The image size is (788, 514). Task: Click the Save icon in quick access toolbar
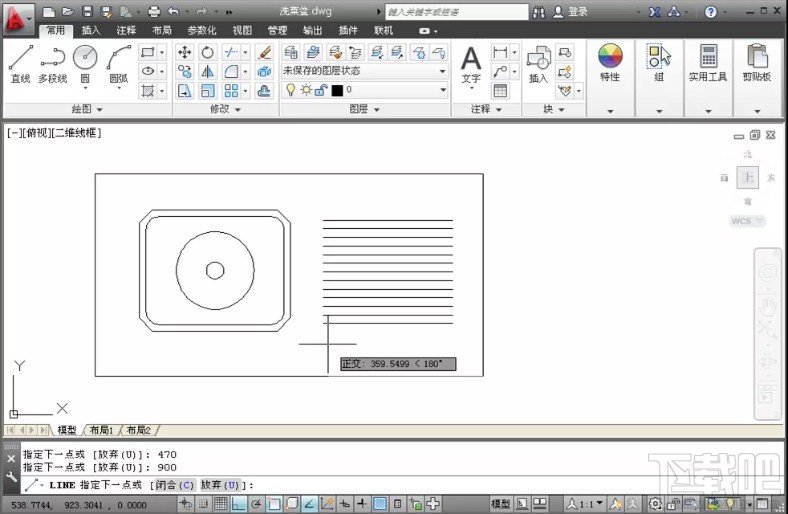click(x=87, y=12)
